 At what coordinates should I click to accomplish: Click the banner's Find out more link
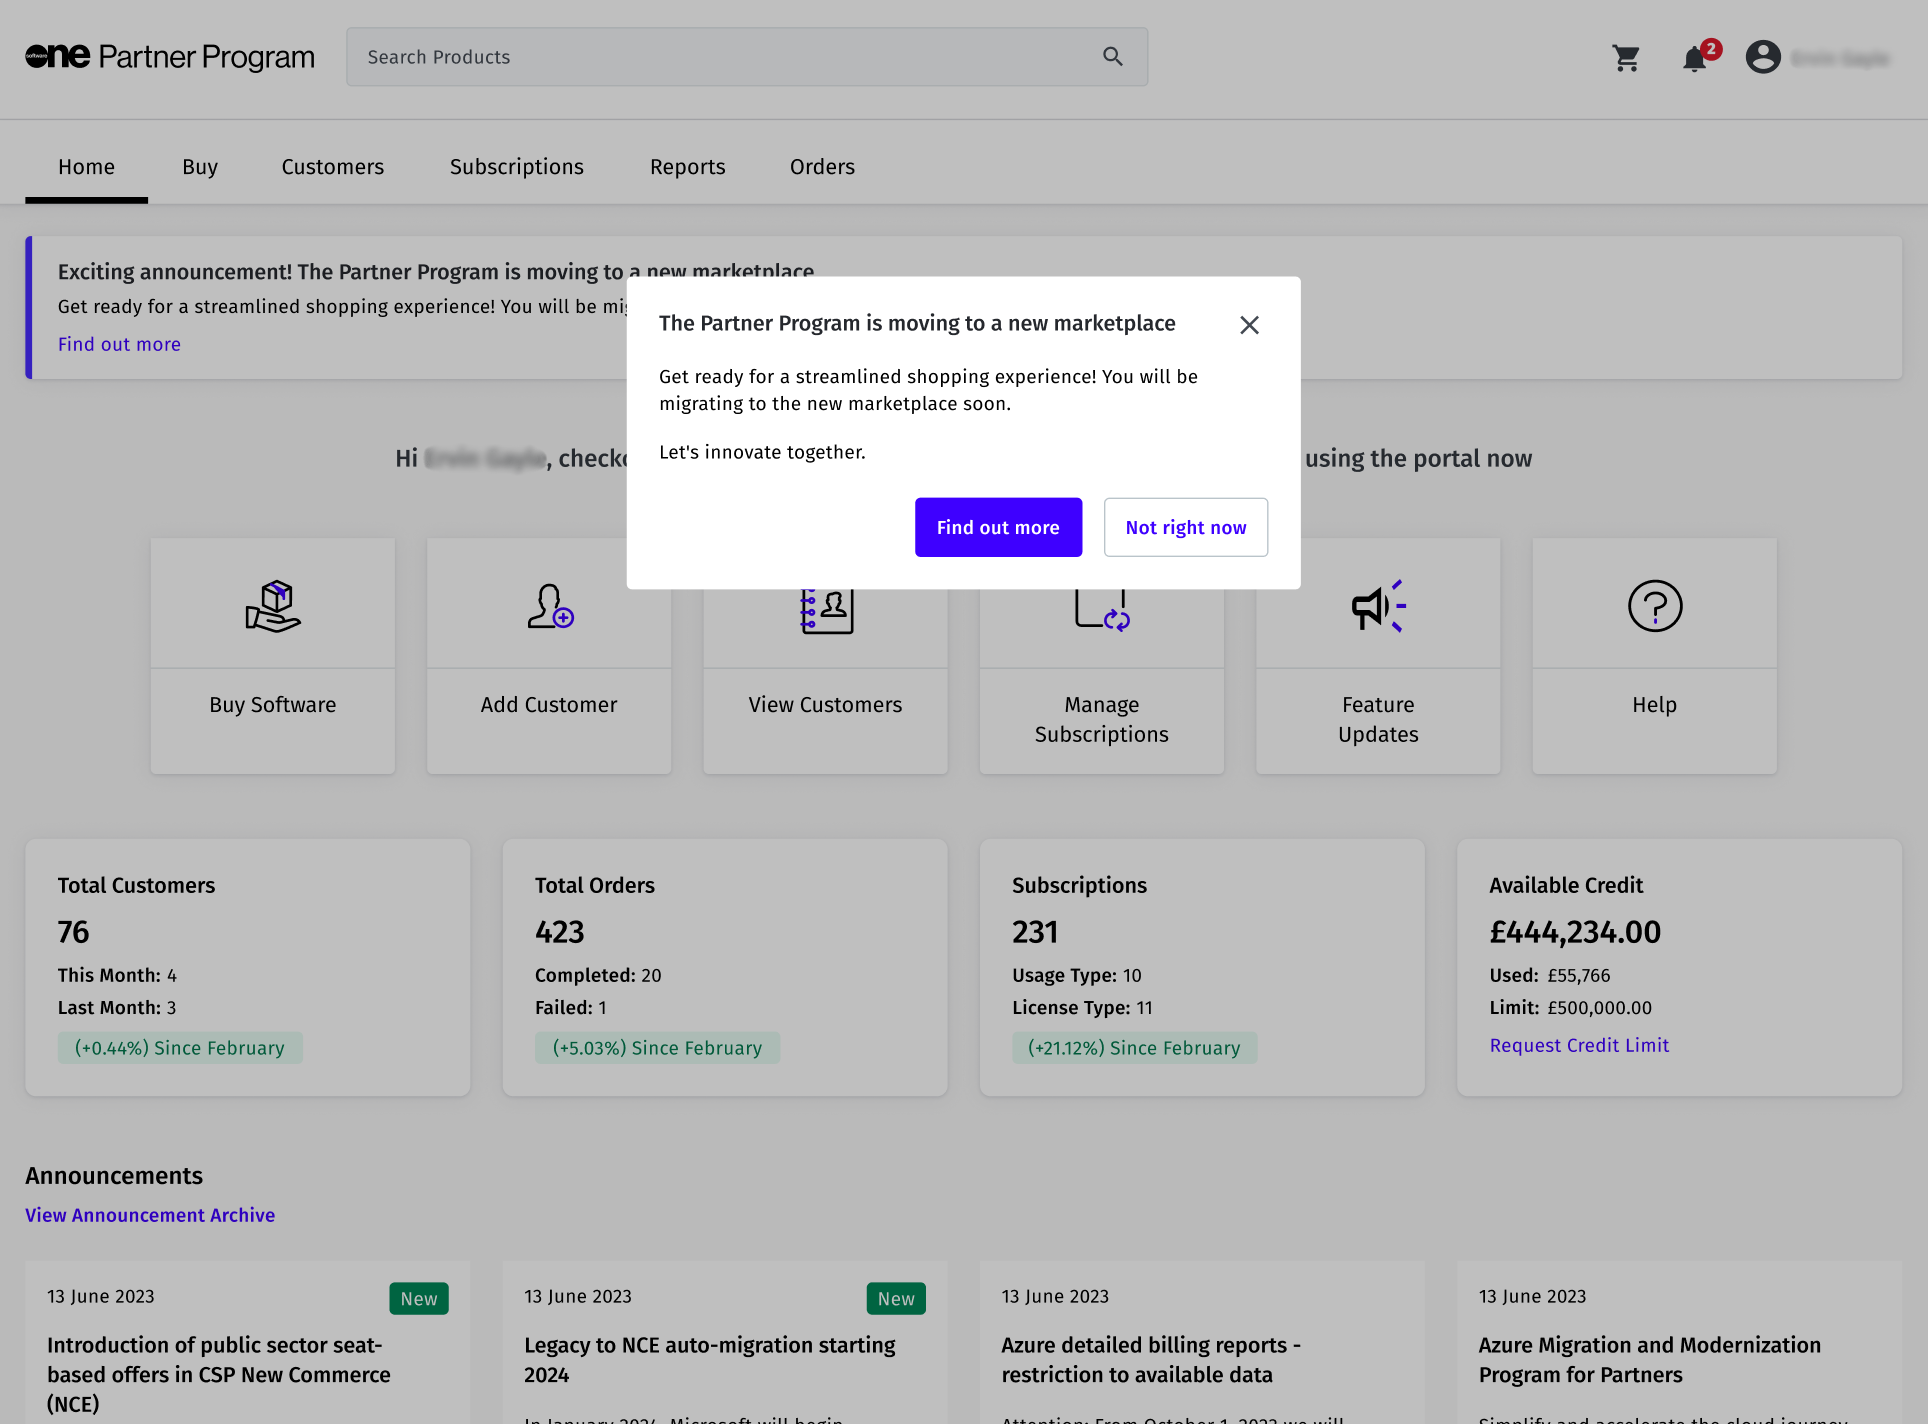(x=119, y=344)
